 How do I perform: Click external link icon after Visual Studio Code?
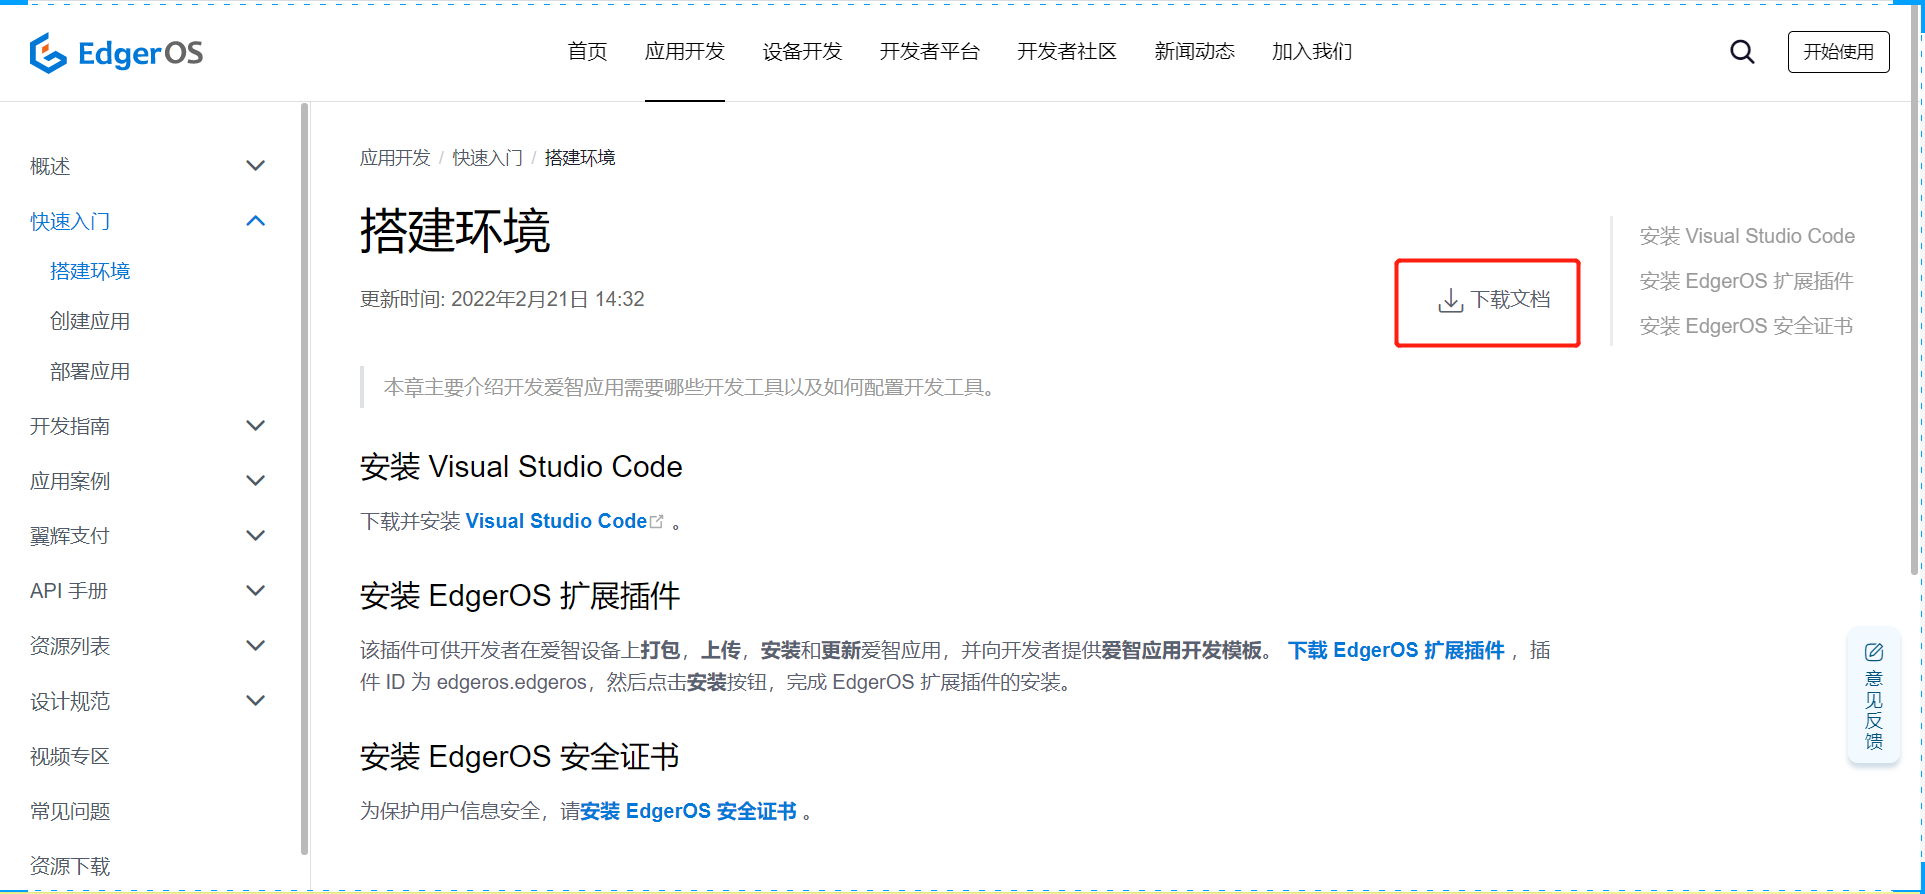[657, 522]
